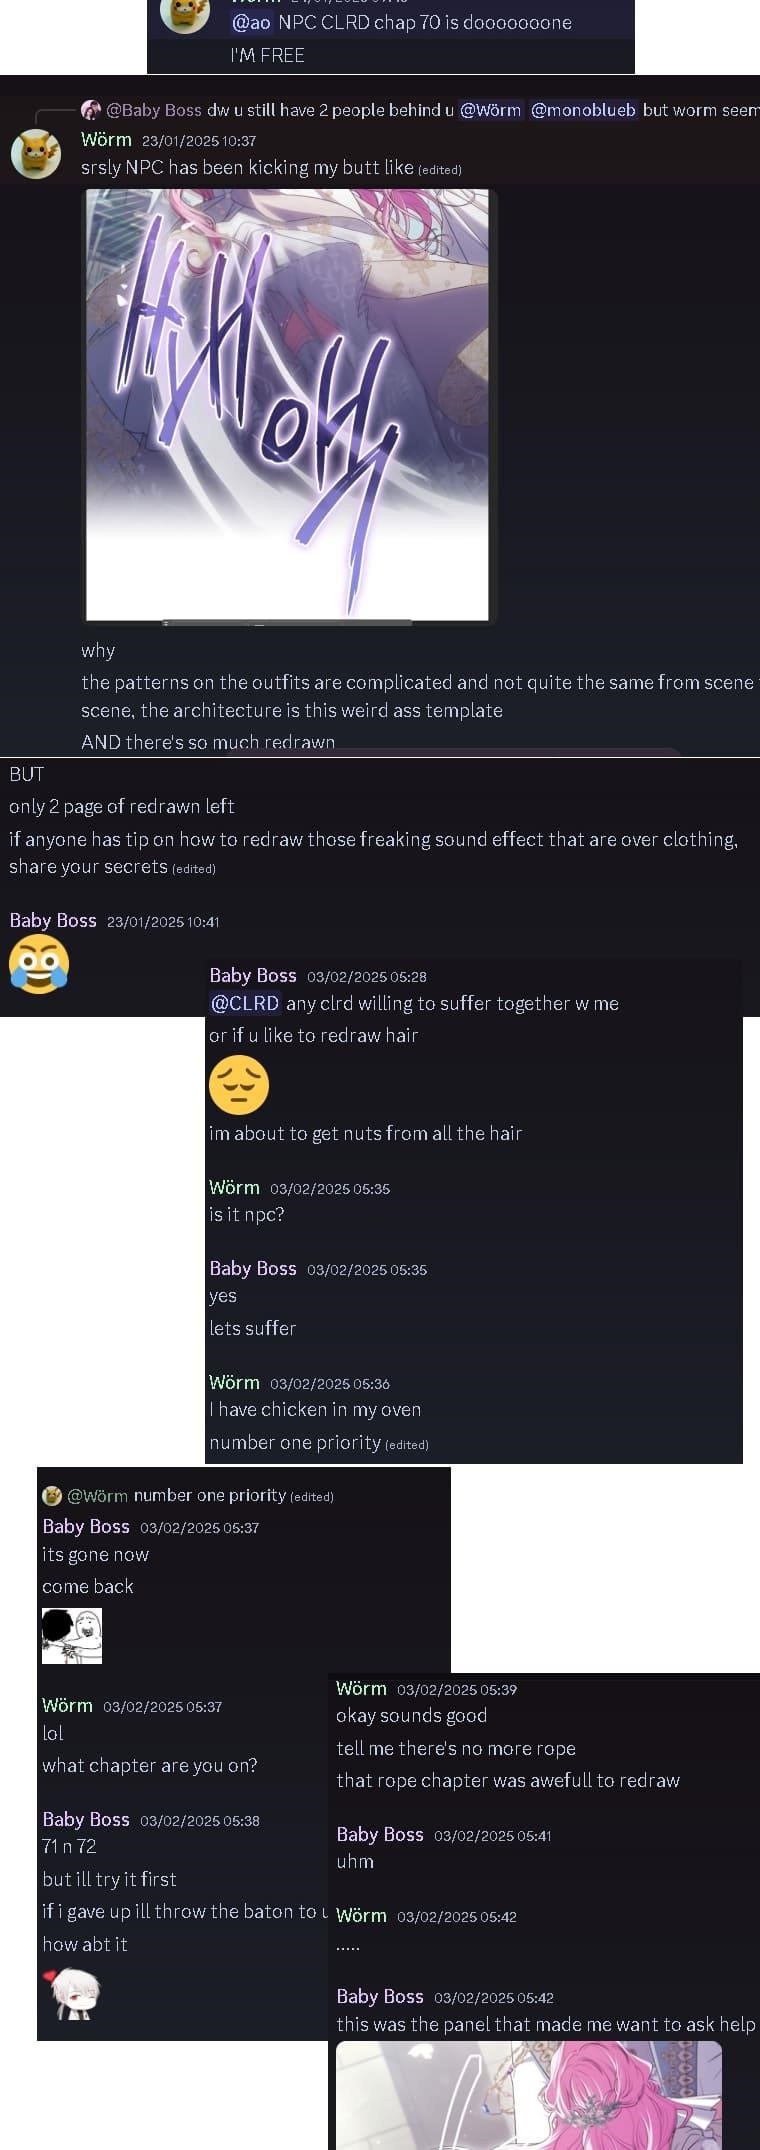Click the @Baby Boss mention in the reply preview
Image resolution: width=760 pixels, height=2150 pixels.
[154, 110]
